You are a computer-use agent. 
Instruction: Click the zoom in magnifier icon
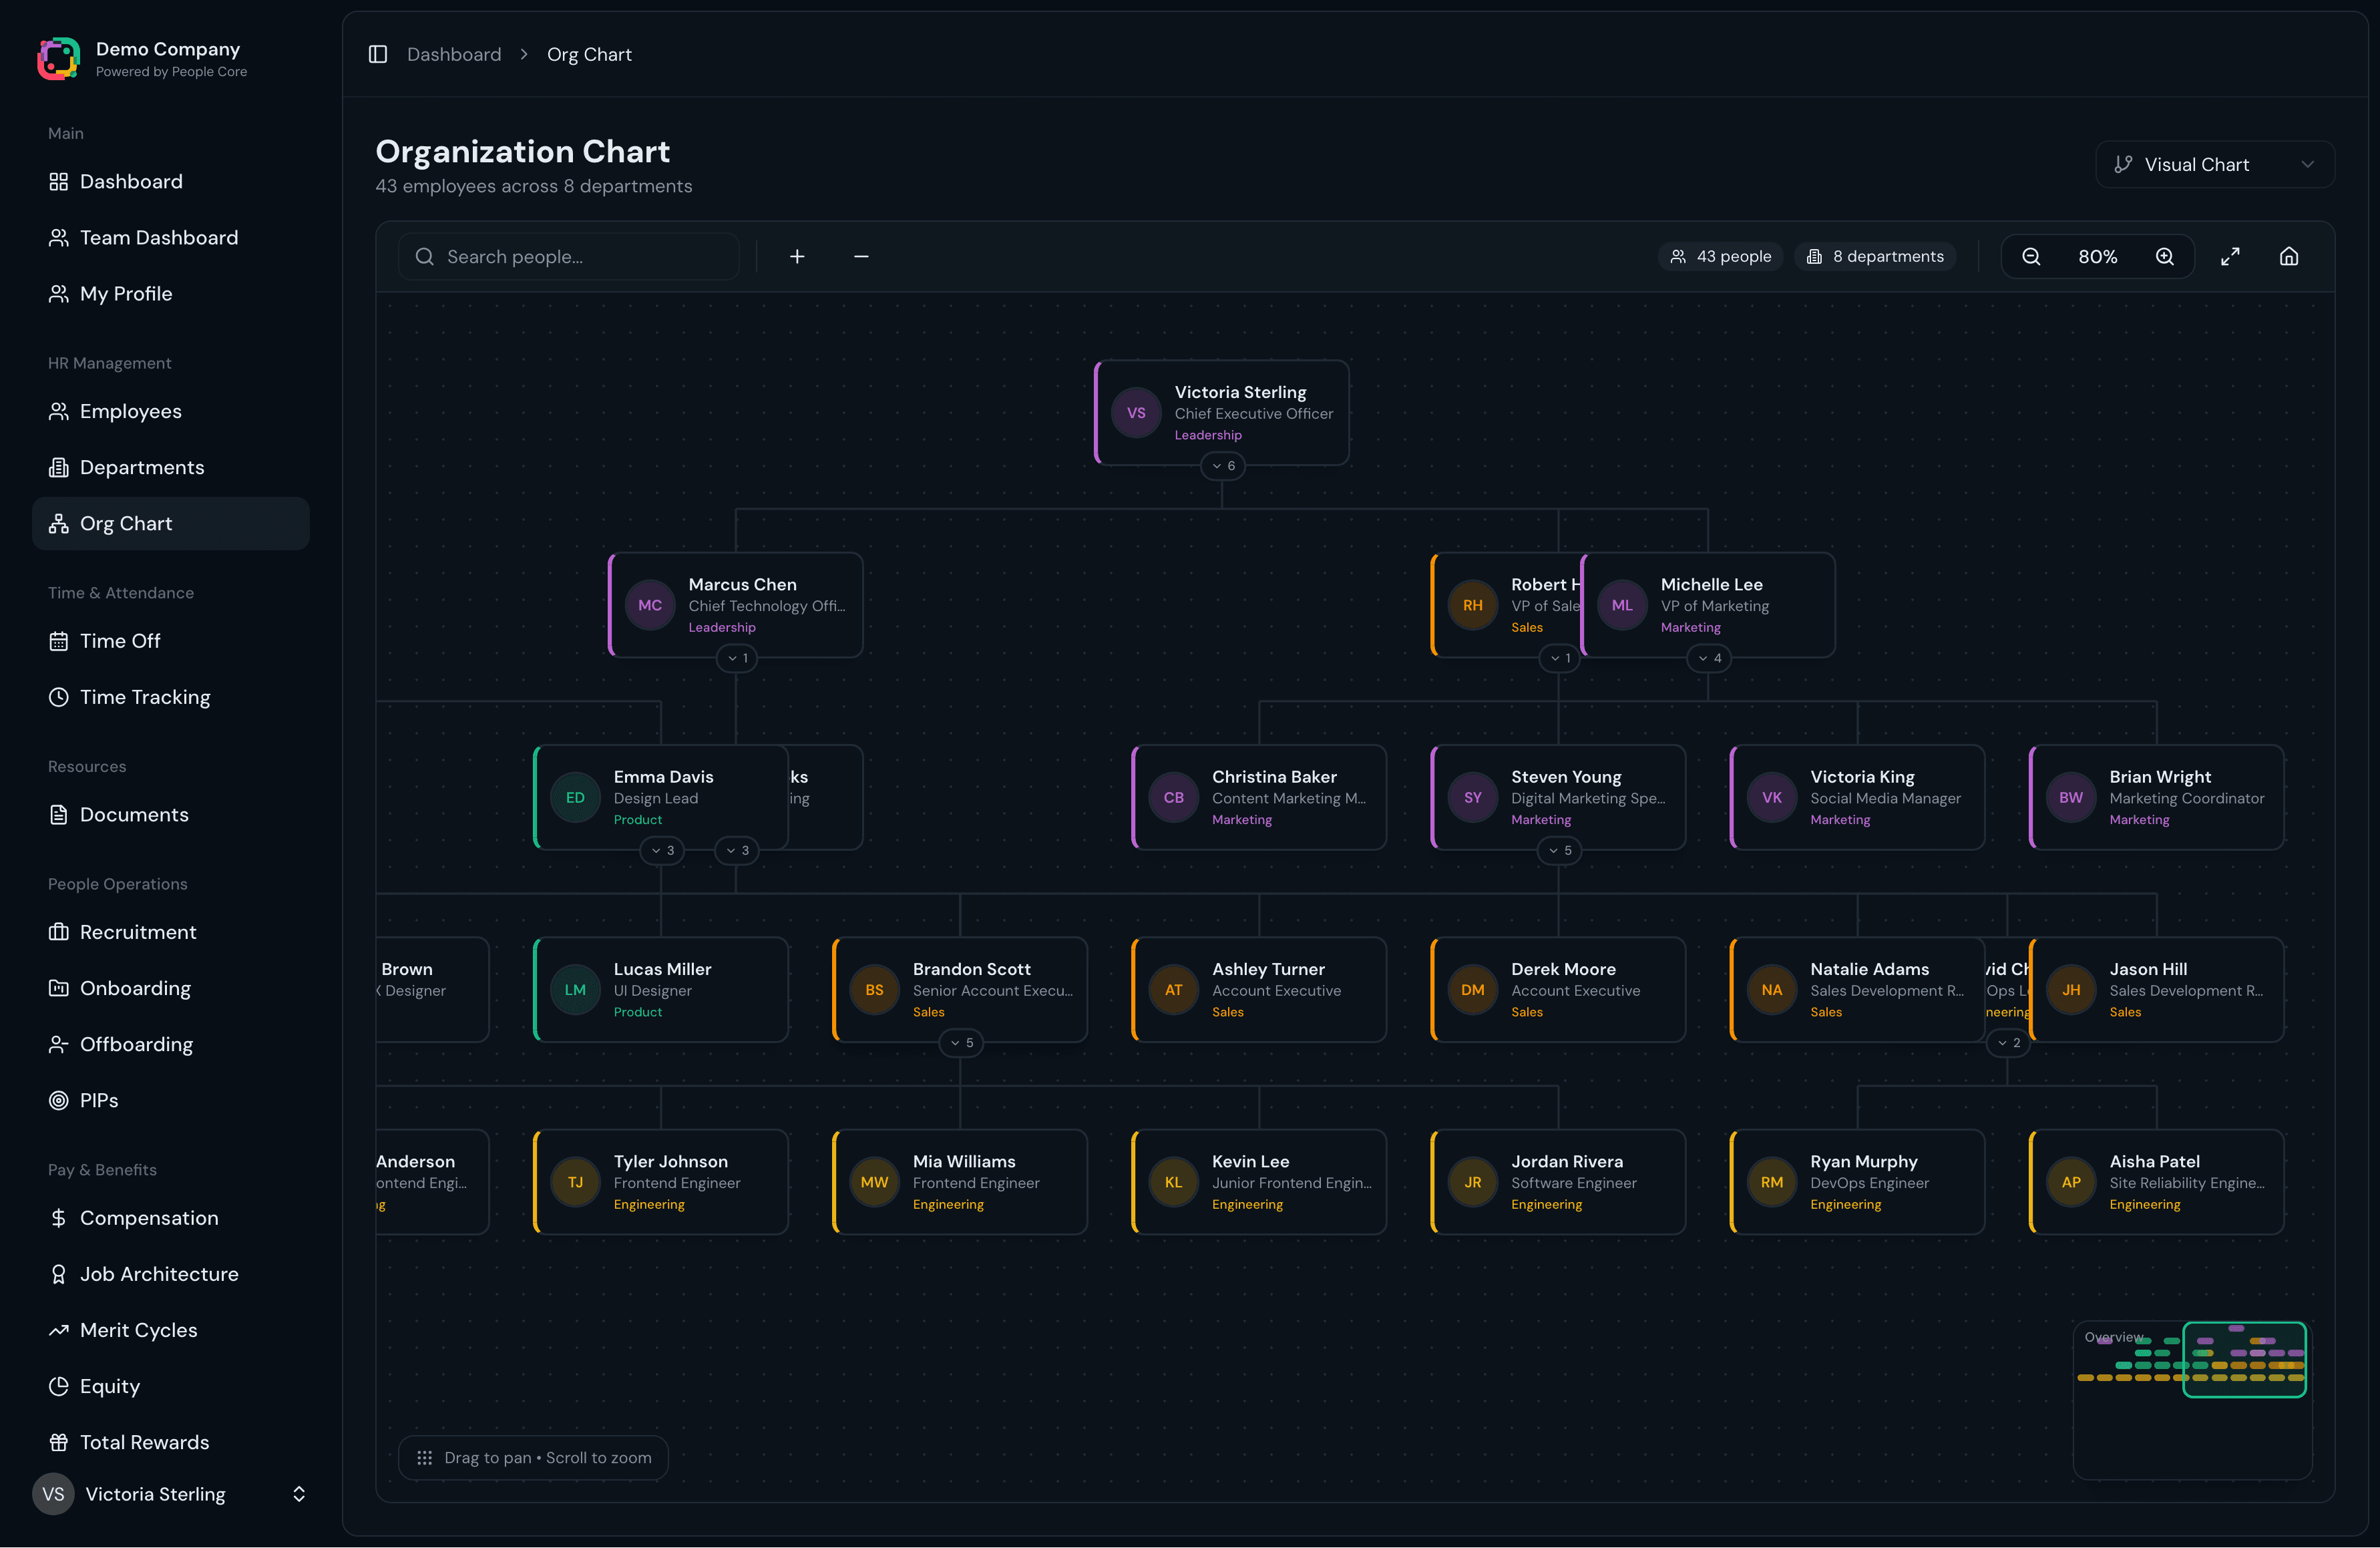tap(2165, 256)
